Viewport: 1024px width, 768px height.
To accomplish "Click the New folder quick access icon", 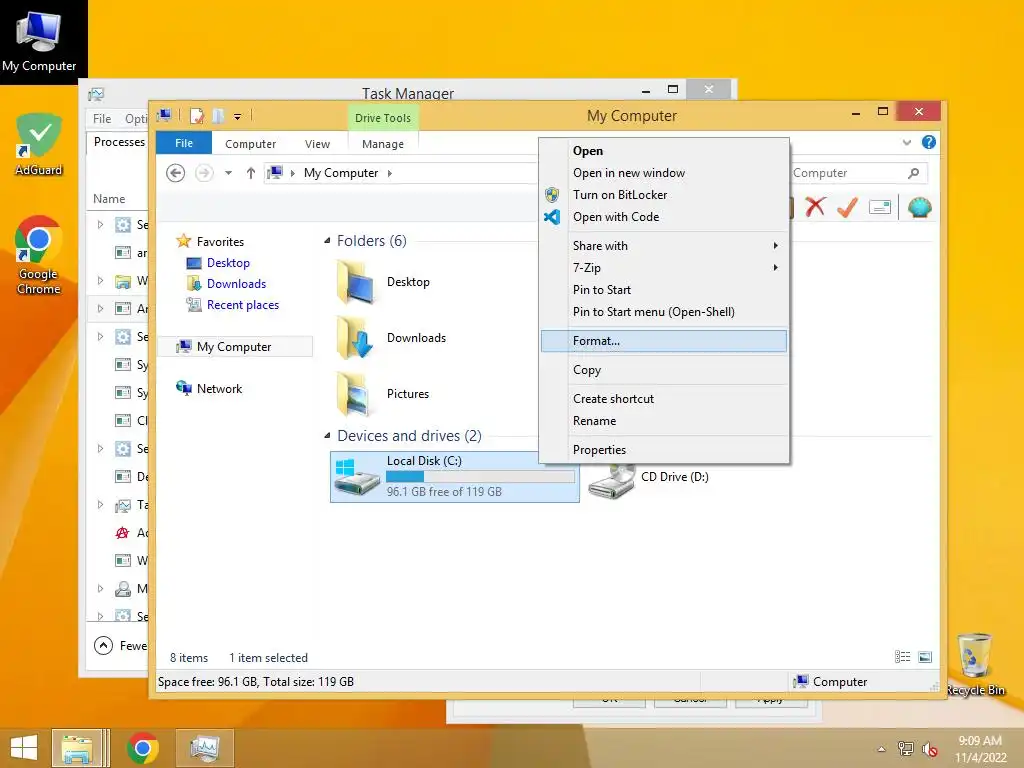I will pyautogui.click(x=217, y=116).
